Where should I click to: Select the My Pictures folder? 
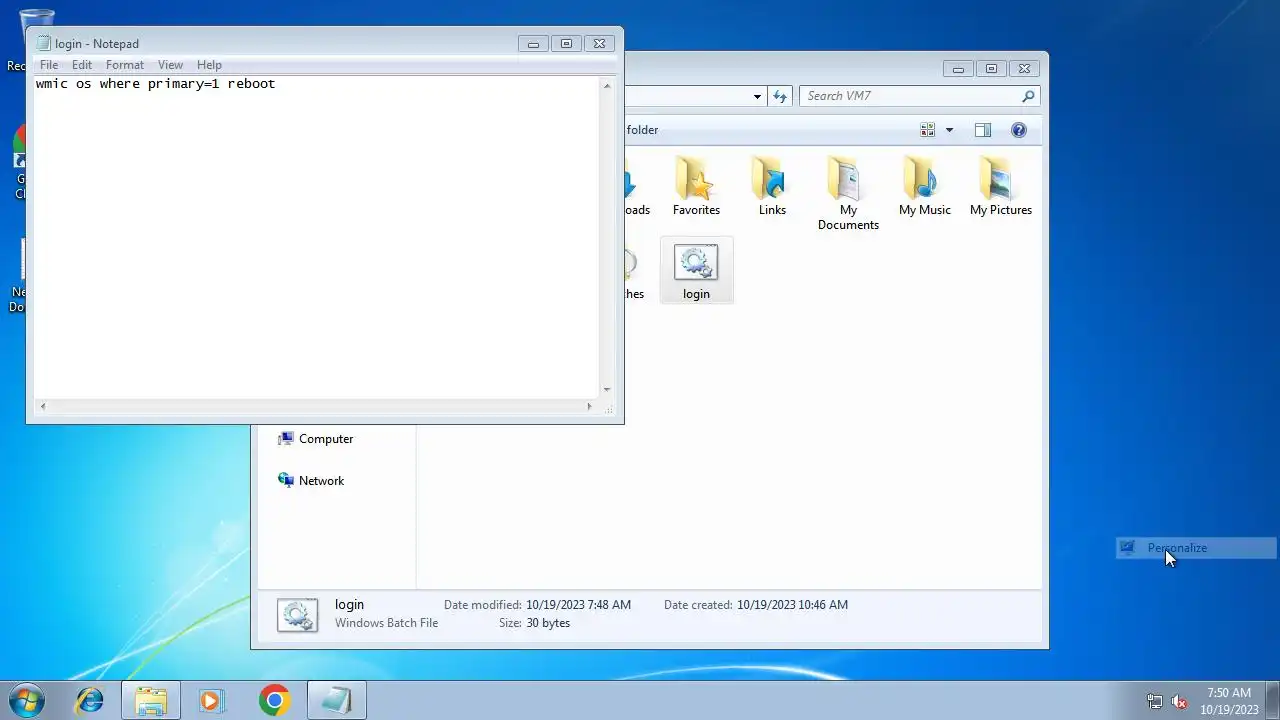click(1000, 187)
